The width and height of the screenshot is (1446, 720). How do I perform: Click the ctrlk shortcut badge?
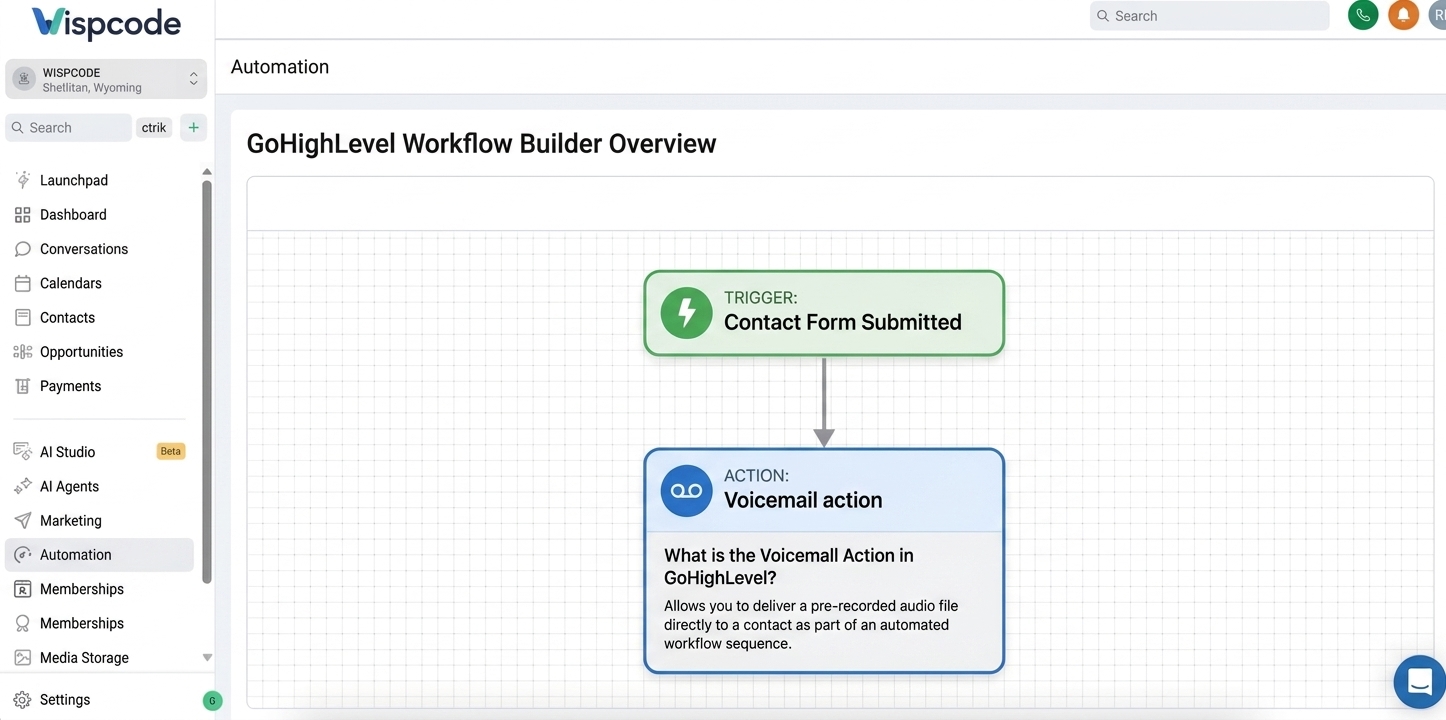(x=154, y=127)
